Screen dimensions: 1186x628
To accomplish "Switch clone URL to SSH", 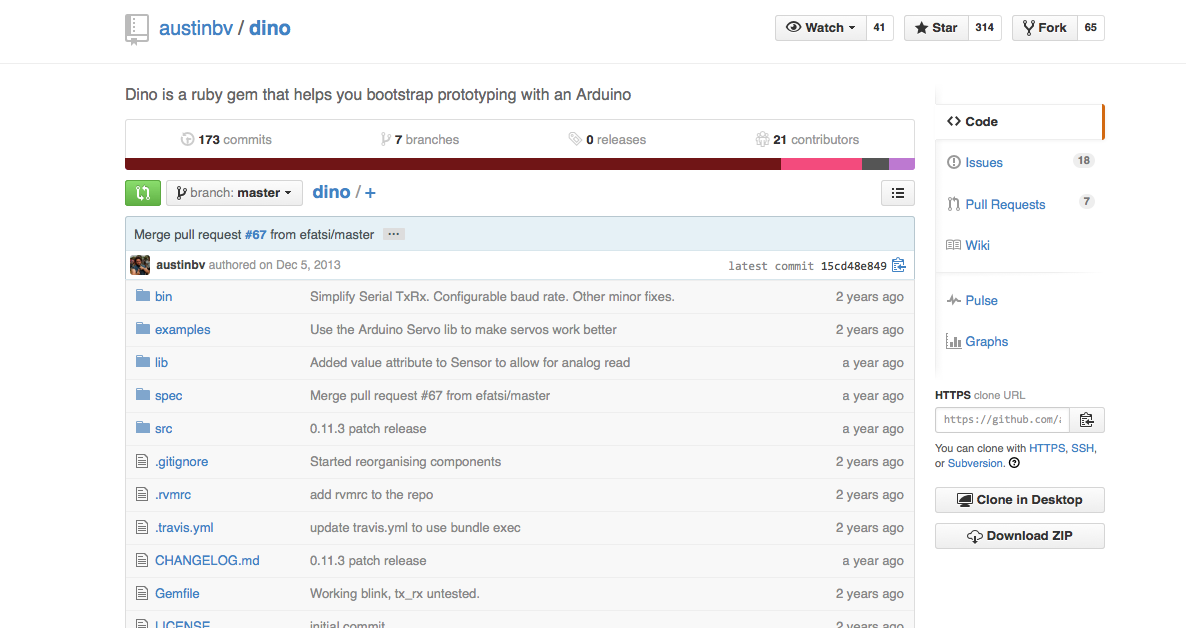I will 1082,448.
